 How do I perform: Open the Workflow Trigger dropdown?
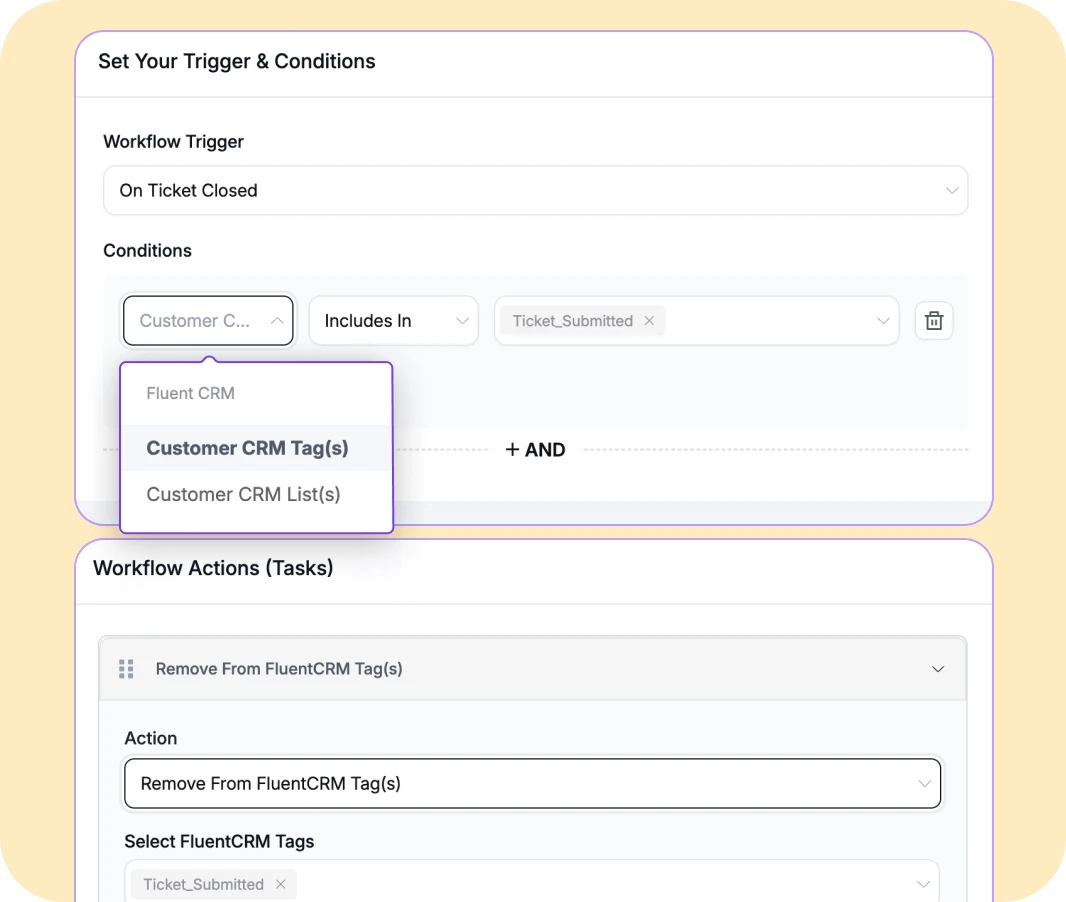(535, 190)
